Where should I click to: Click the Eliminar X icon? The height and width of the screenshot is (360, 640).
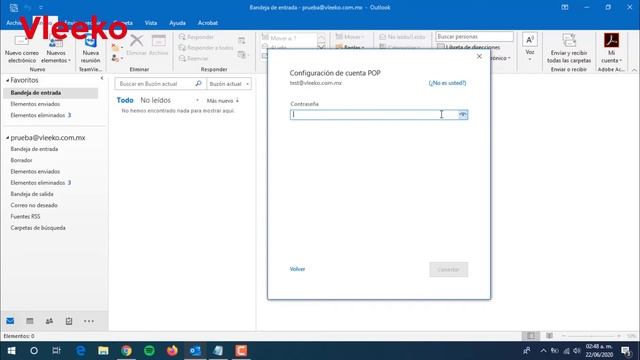(136, 41)
